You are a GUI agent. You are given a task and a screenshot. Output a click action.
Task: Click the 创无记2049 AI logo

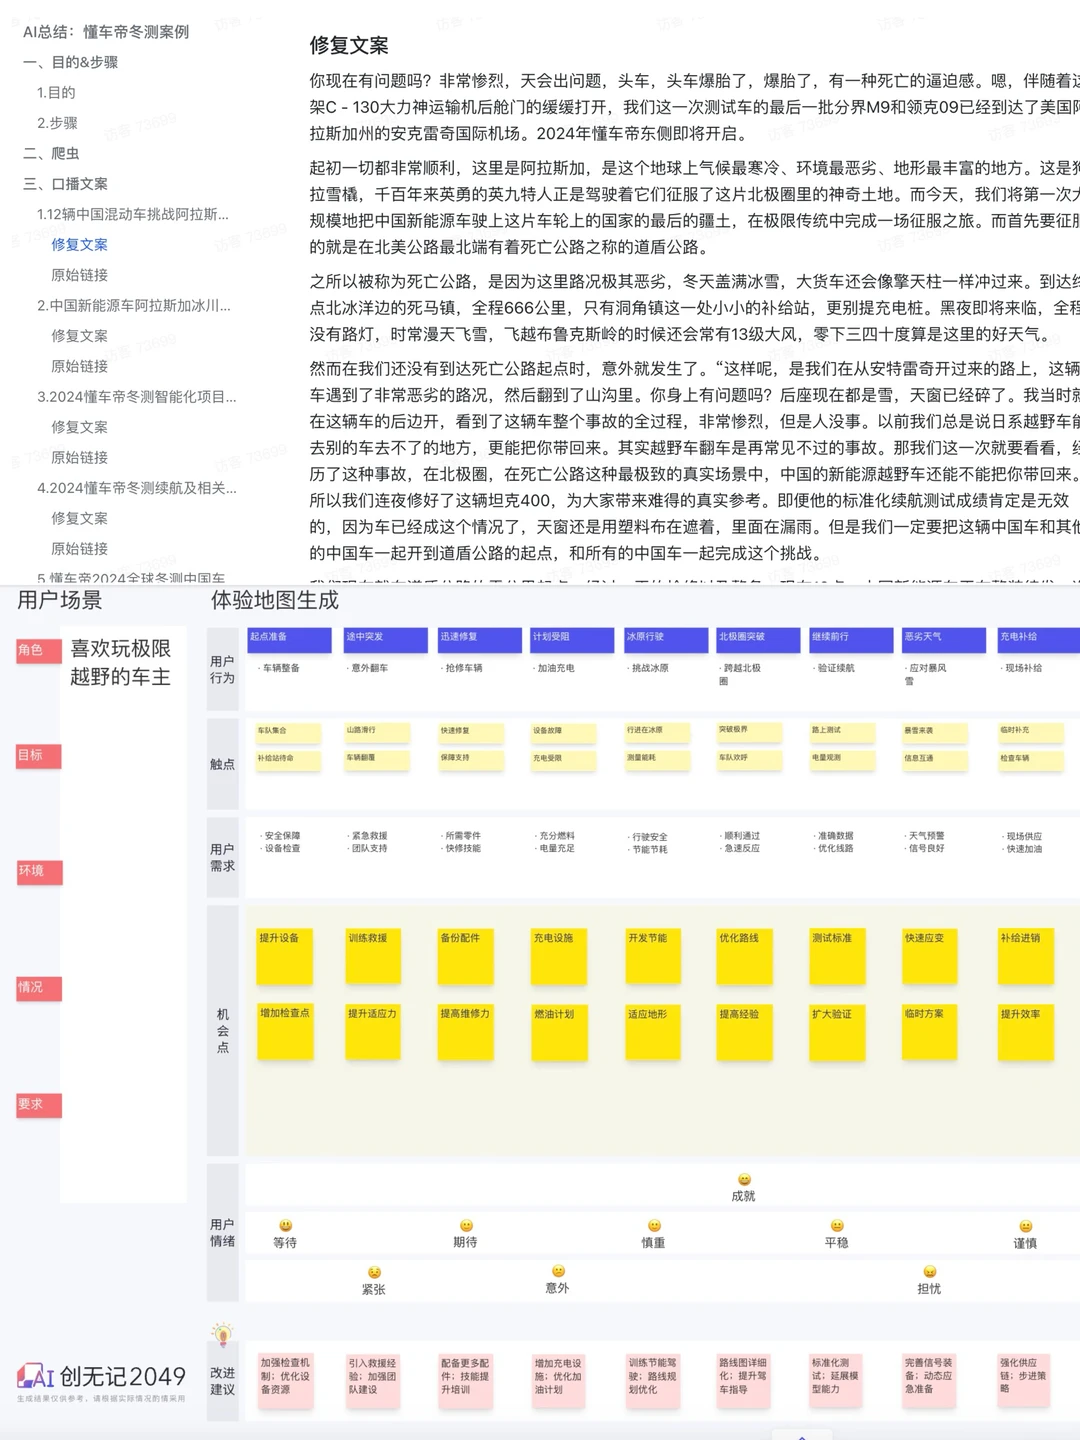pos(101,1377)
